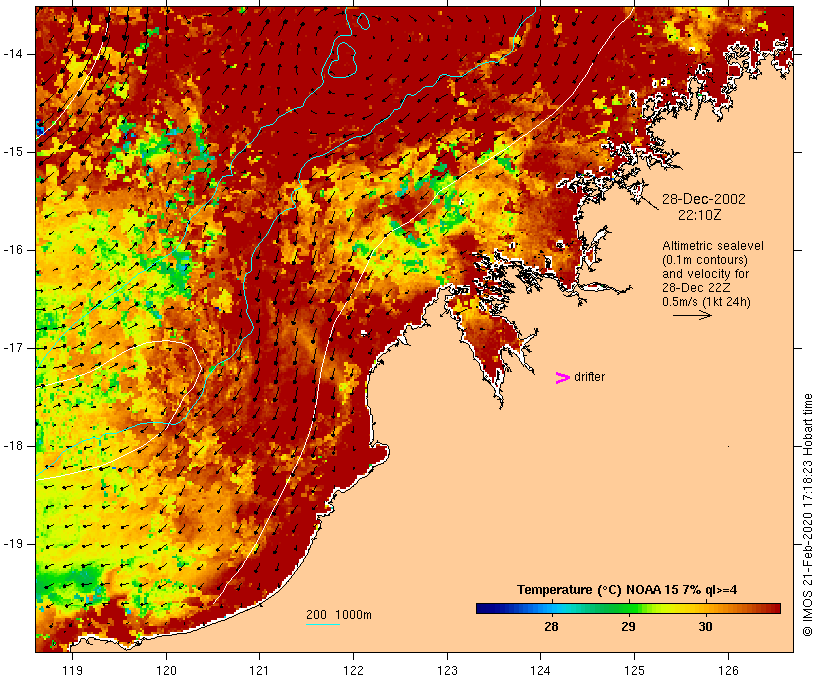
Task: Click '0.5m/s (1kt 24h)' text
Action: pyautogui.click(x=706, y=302)
